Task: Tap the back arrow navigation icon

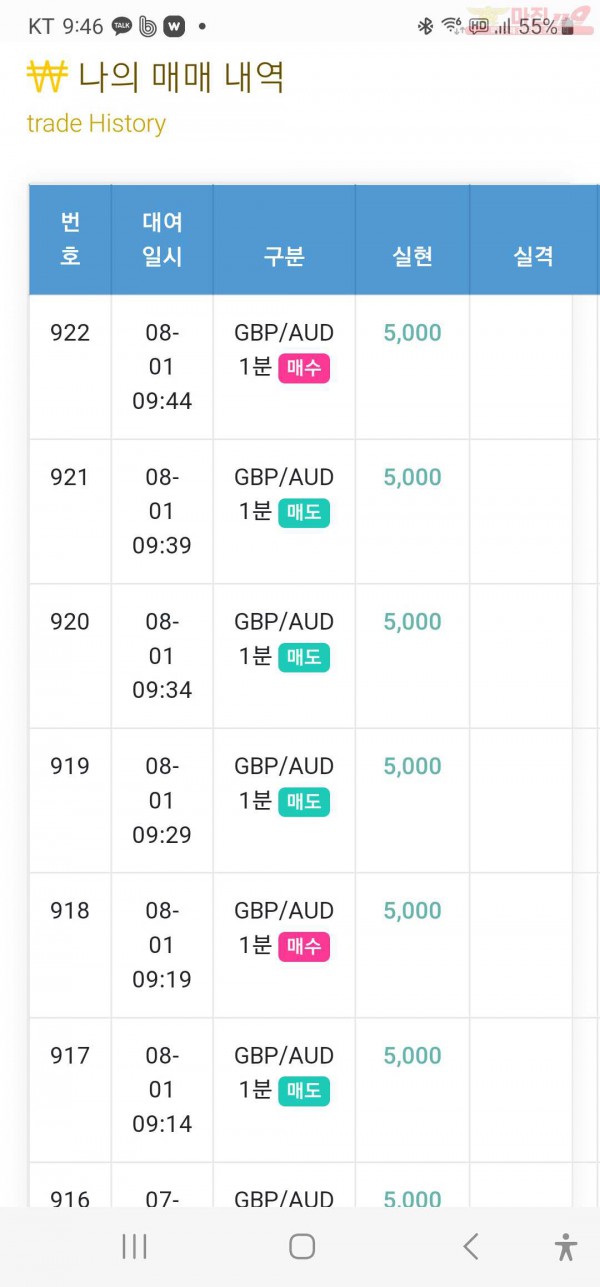Action: 470,1246
